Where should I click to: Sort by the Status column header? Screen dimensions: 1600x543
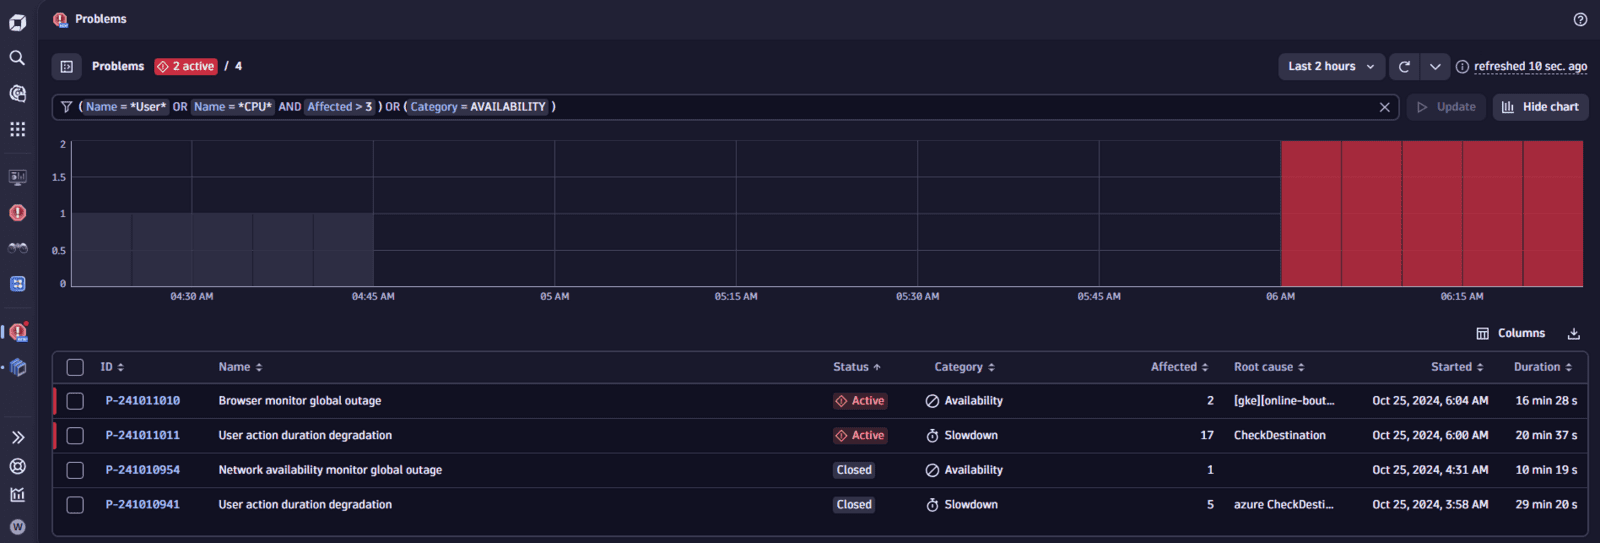[856, 367]
